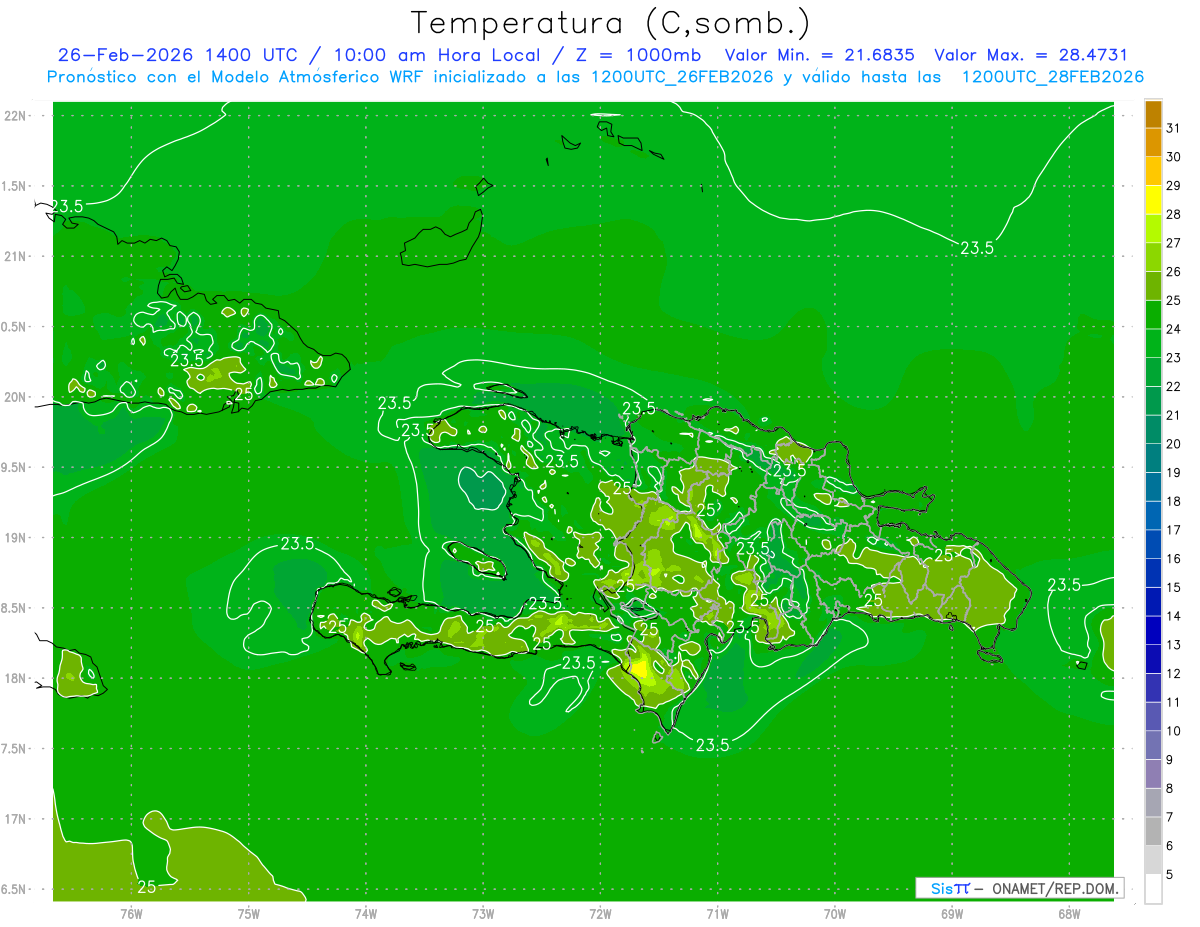
Task: Click the legend swatch between 29 and 30
Action: coord(1153,172)
